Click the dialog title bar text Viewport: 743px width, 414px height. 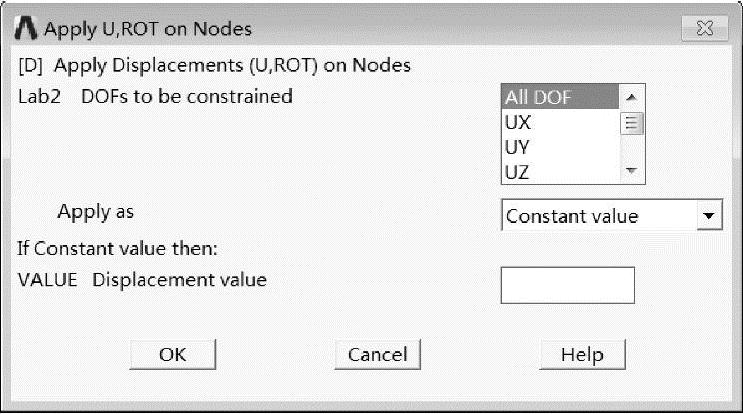tap(148, 29)
